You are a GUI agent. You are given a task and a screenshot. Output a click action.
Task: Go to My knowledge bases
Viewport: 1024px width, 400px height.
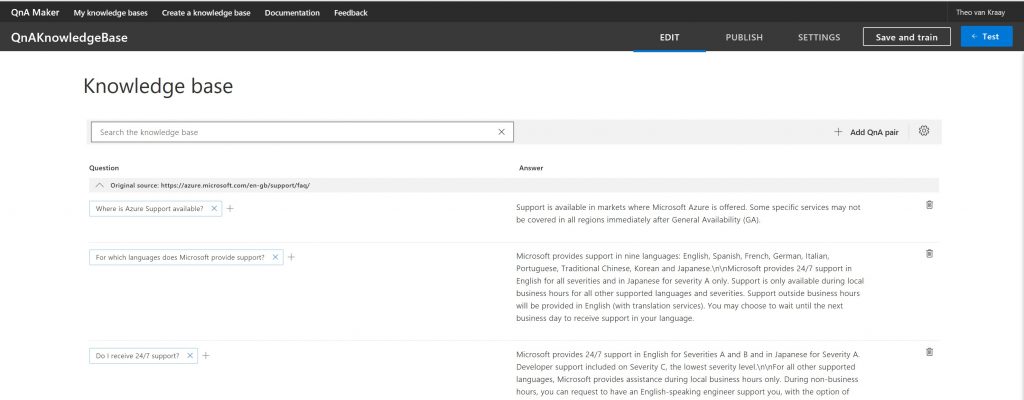[111, 13]
